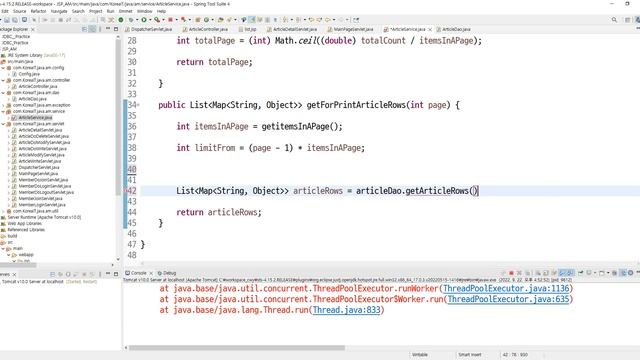The height and width of the screenshot is (360, 640).
Task: Select MainPageServlet.java in Package Explorer
Action: coord(38,173)
